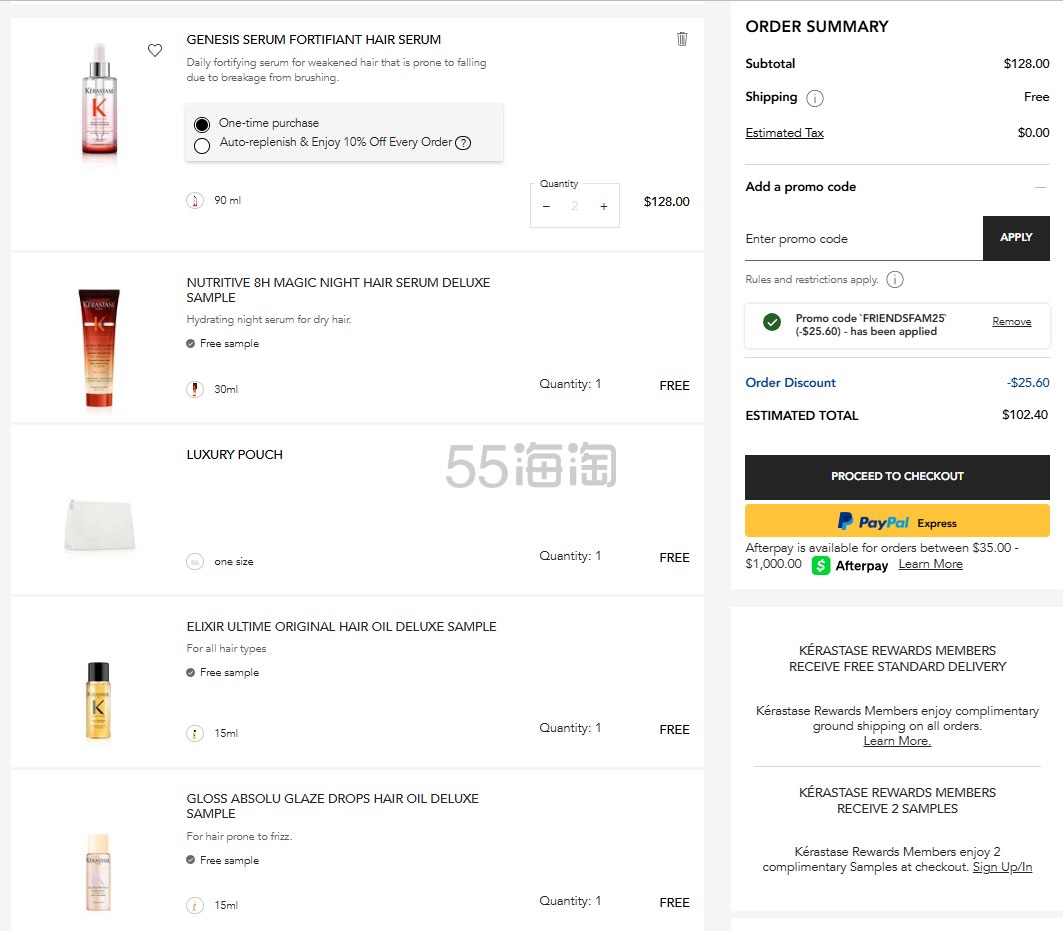Collapse the Add a promo code section

[x=1040, y=187]
